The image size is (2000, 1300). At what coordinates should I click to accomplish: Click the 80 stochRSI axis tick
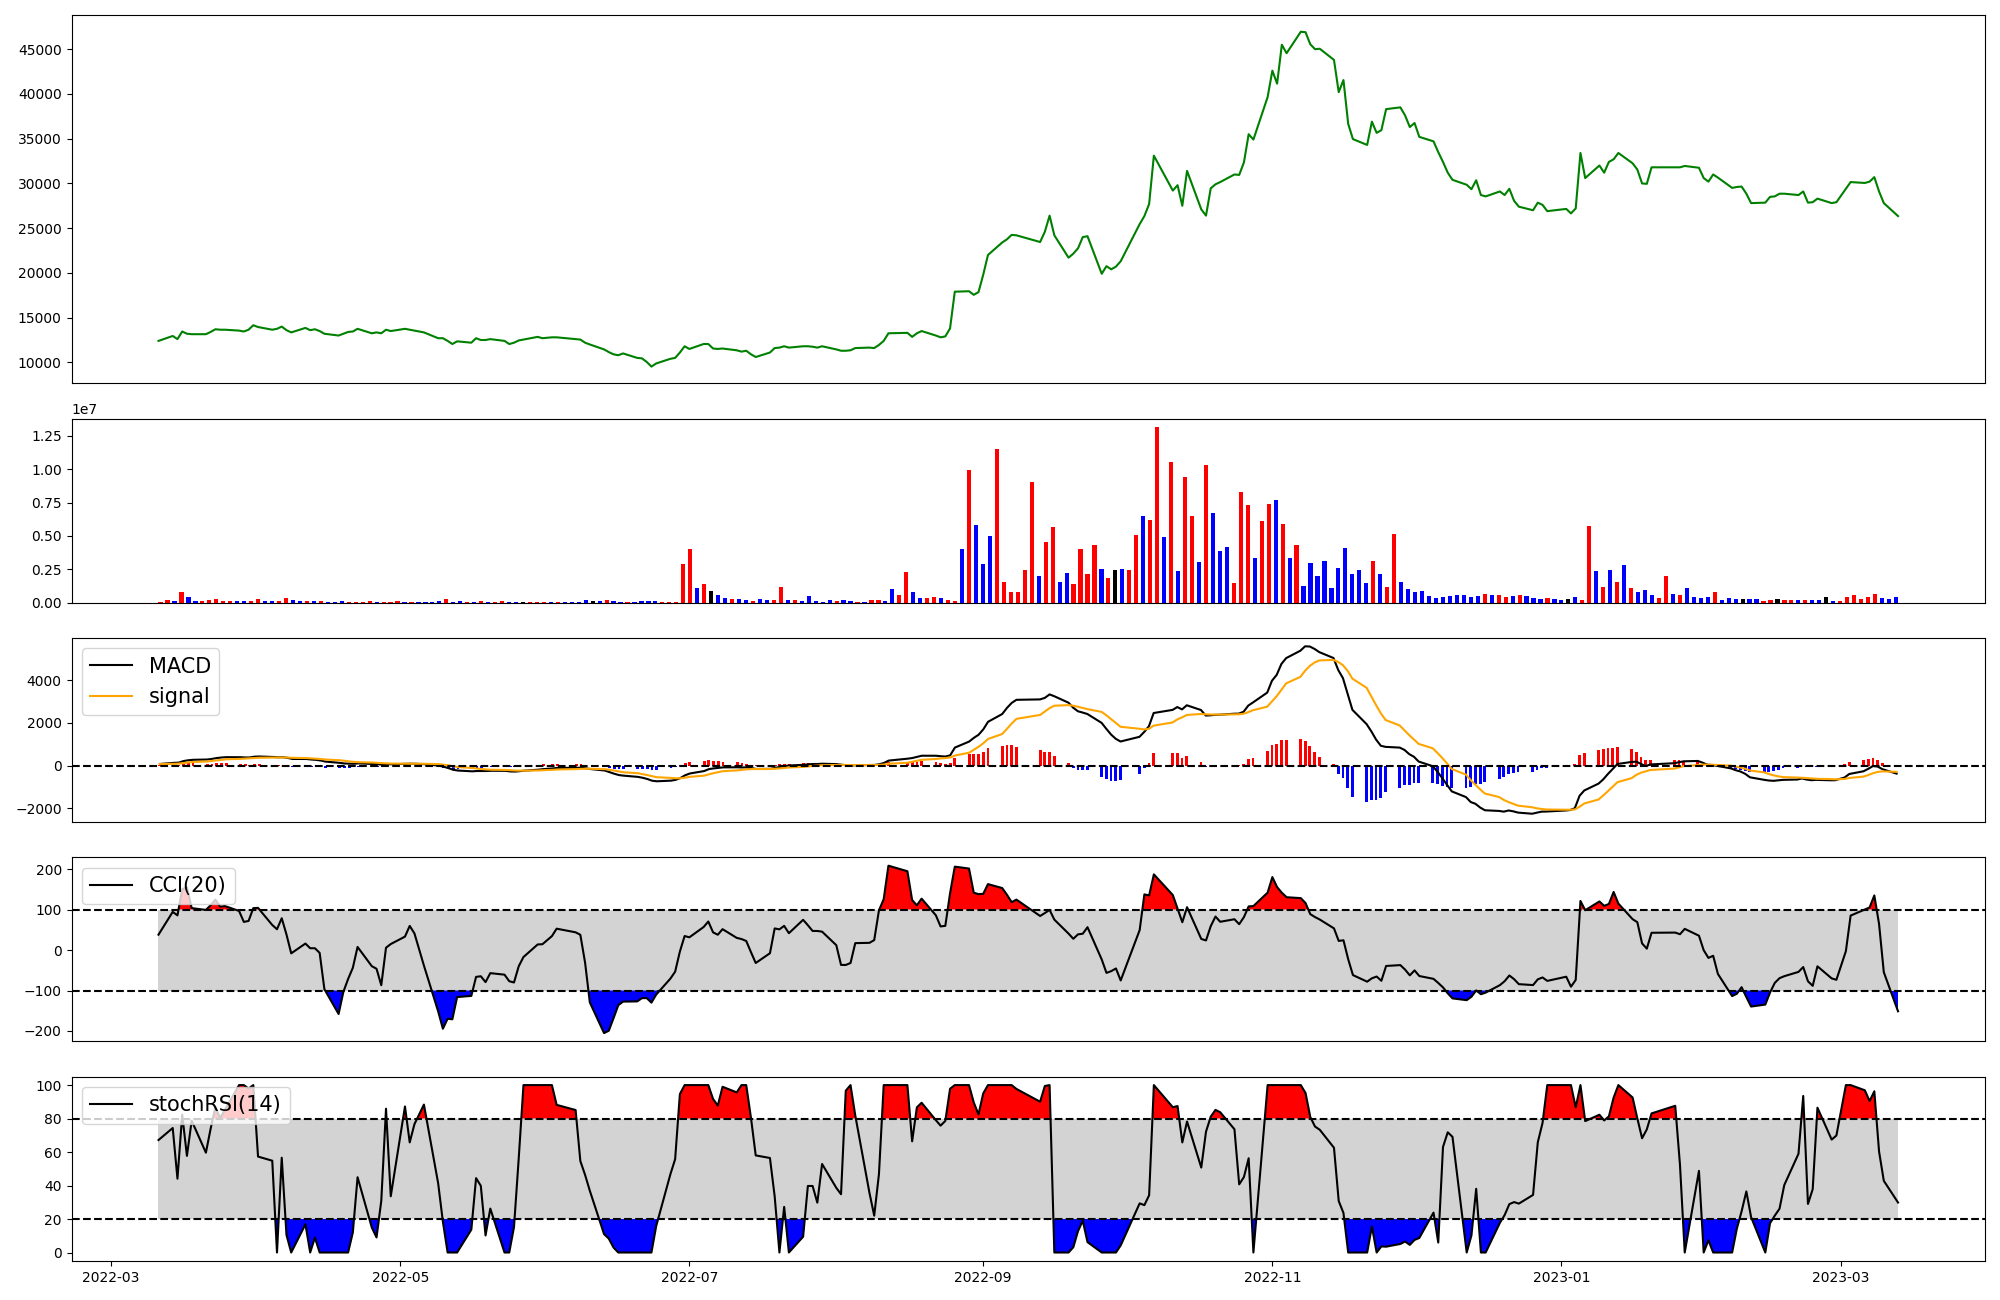(x=52, y=1119)
